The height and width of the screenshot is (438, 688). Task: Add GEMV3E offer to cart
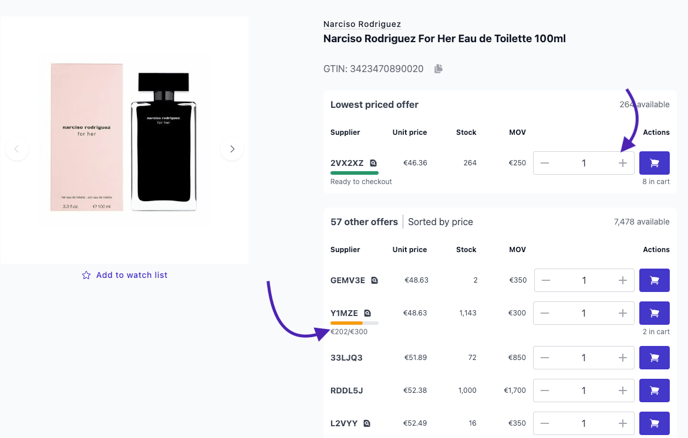(x=654, y=280)
